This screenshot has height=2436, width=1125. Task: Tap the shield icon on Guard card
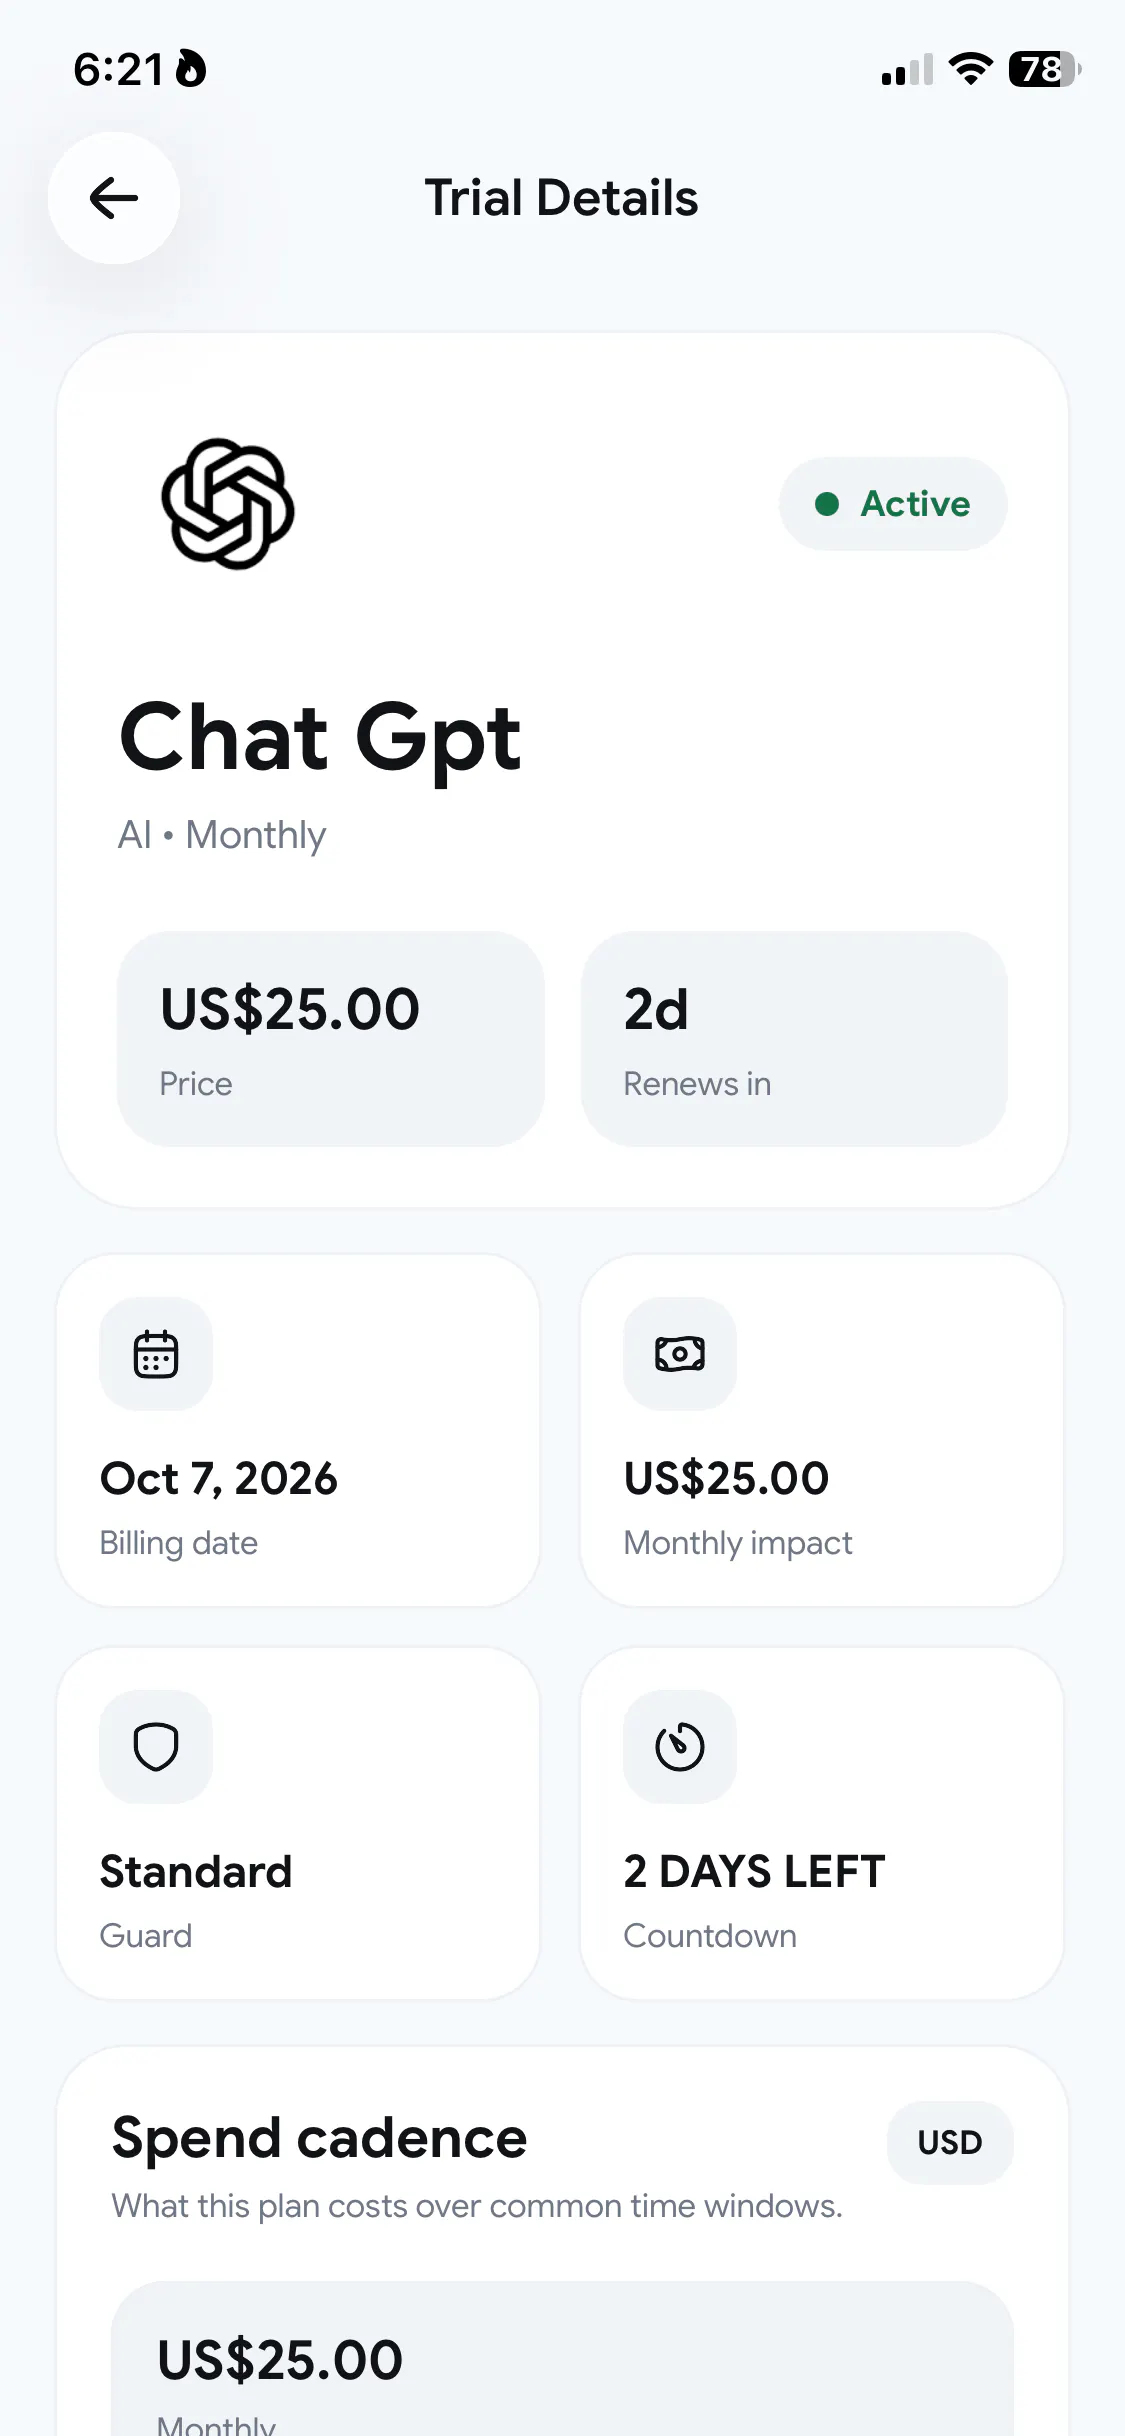tap(156, 1747)
